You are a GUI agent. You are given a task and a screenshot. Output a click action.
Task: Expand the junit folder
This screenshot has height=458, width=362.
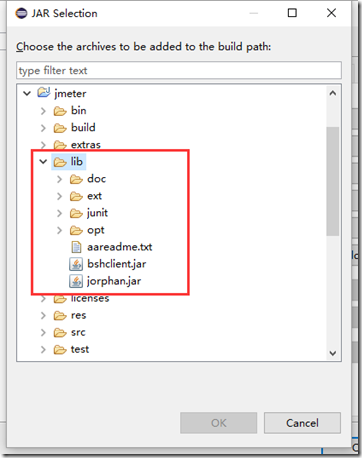(59, 213)
